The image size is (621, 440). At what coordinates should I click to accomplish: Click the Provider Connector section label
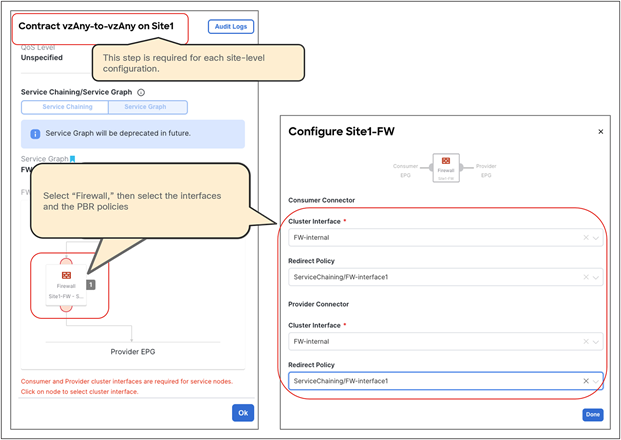point(318,304)
